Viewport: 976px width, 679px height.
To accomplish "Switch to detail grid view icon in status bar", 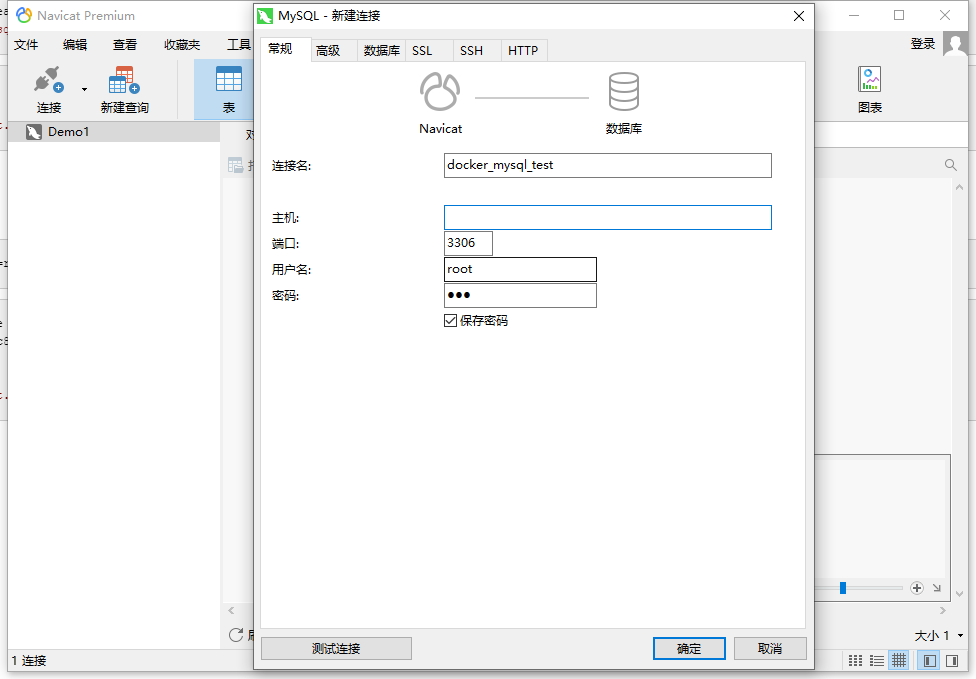I will tap(899, 660).
